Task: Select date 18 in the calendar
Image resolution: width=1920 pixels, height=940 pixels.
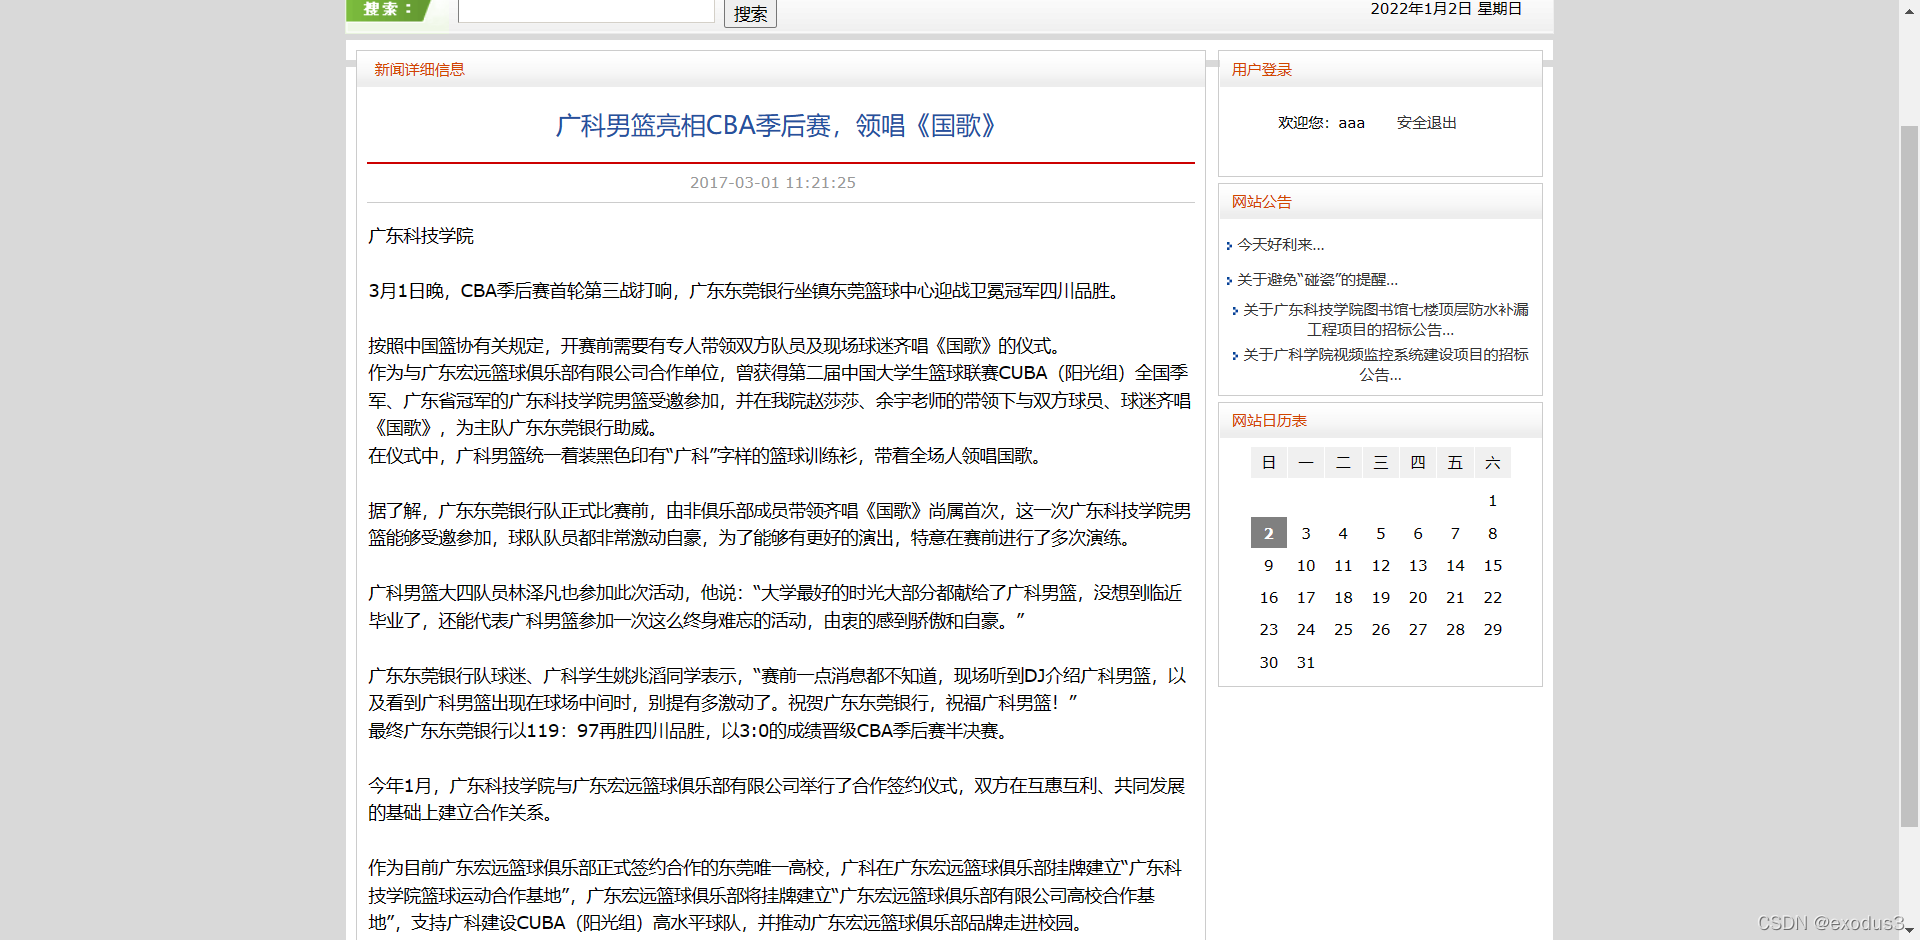Action: 1343,598
